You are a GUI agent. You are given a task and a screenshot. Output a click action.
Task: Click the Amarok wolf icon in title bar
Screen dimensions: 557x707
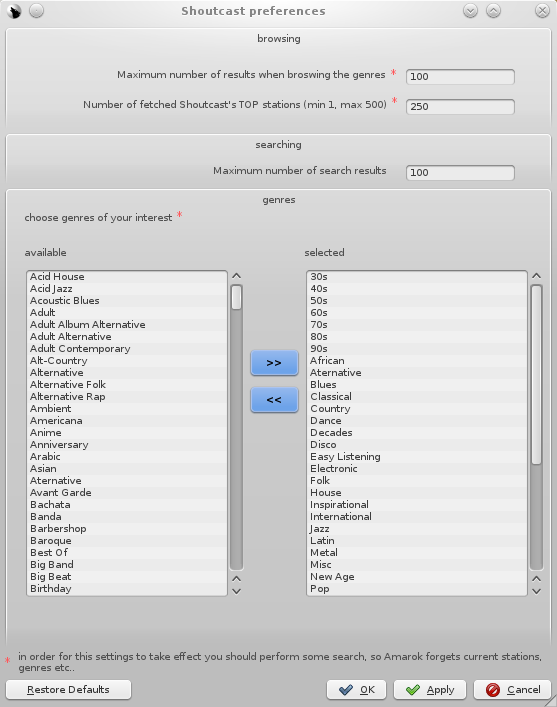(14, 11)
